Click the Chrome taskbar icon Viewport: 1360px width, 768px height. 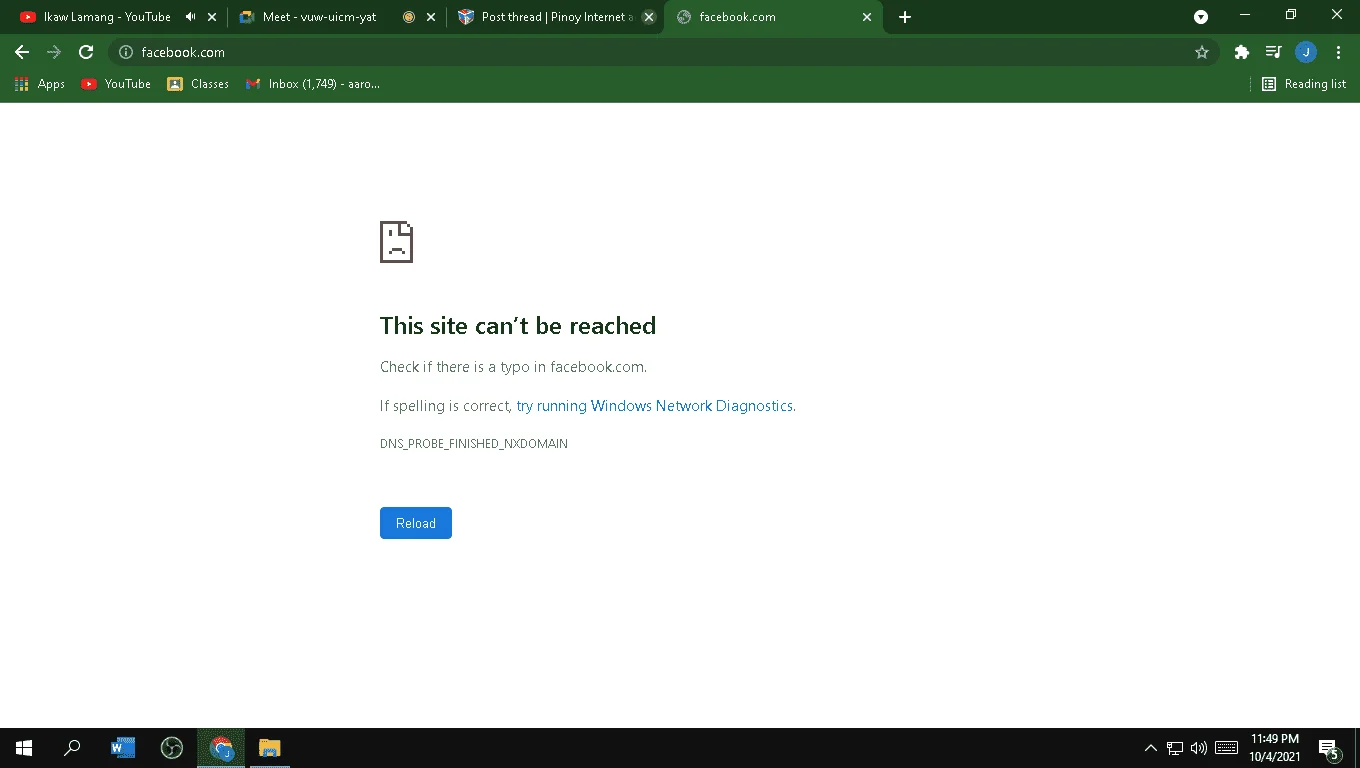tap(221, 747)
